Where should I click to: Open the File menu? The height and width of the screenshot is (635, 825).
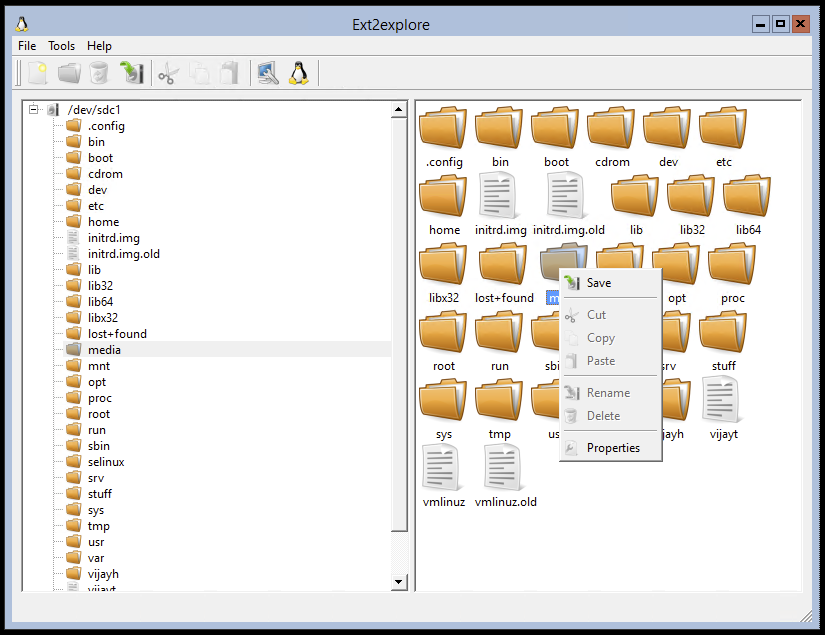pyautogui.click(x=27, y=46)
